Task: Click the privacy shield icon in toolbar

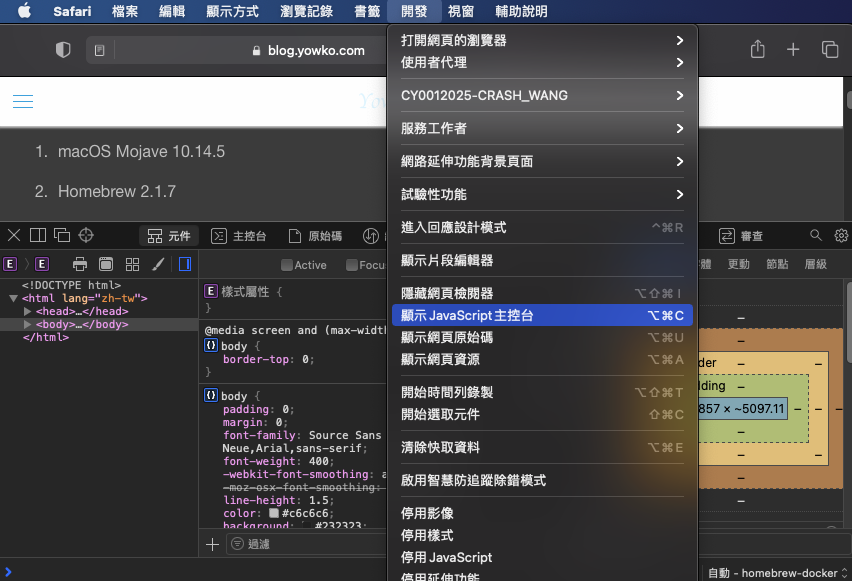Action: pyautogui.click(x=63, y=50)
